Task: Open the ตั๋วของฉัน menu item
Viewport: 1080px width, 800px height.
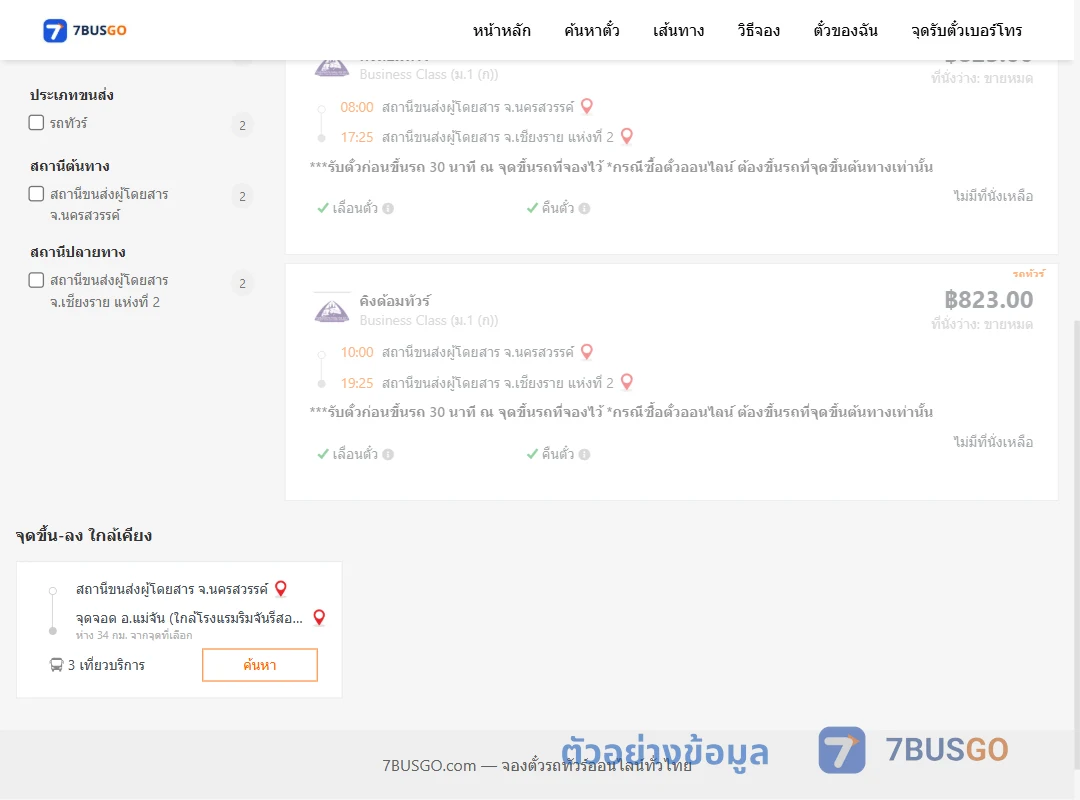Action: pos(845,30)
